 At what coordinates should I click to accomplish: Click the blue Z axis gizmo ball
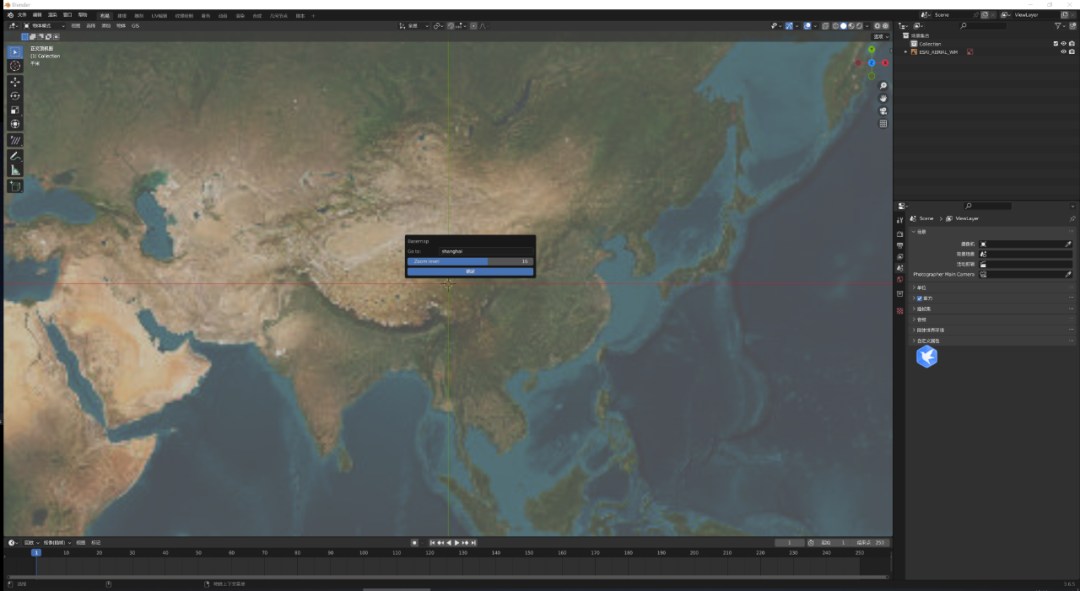click(x=871, y=63)
